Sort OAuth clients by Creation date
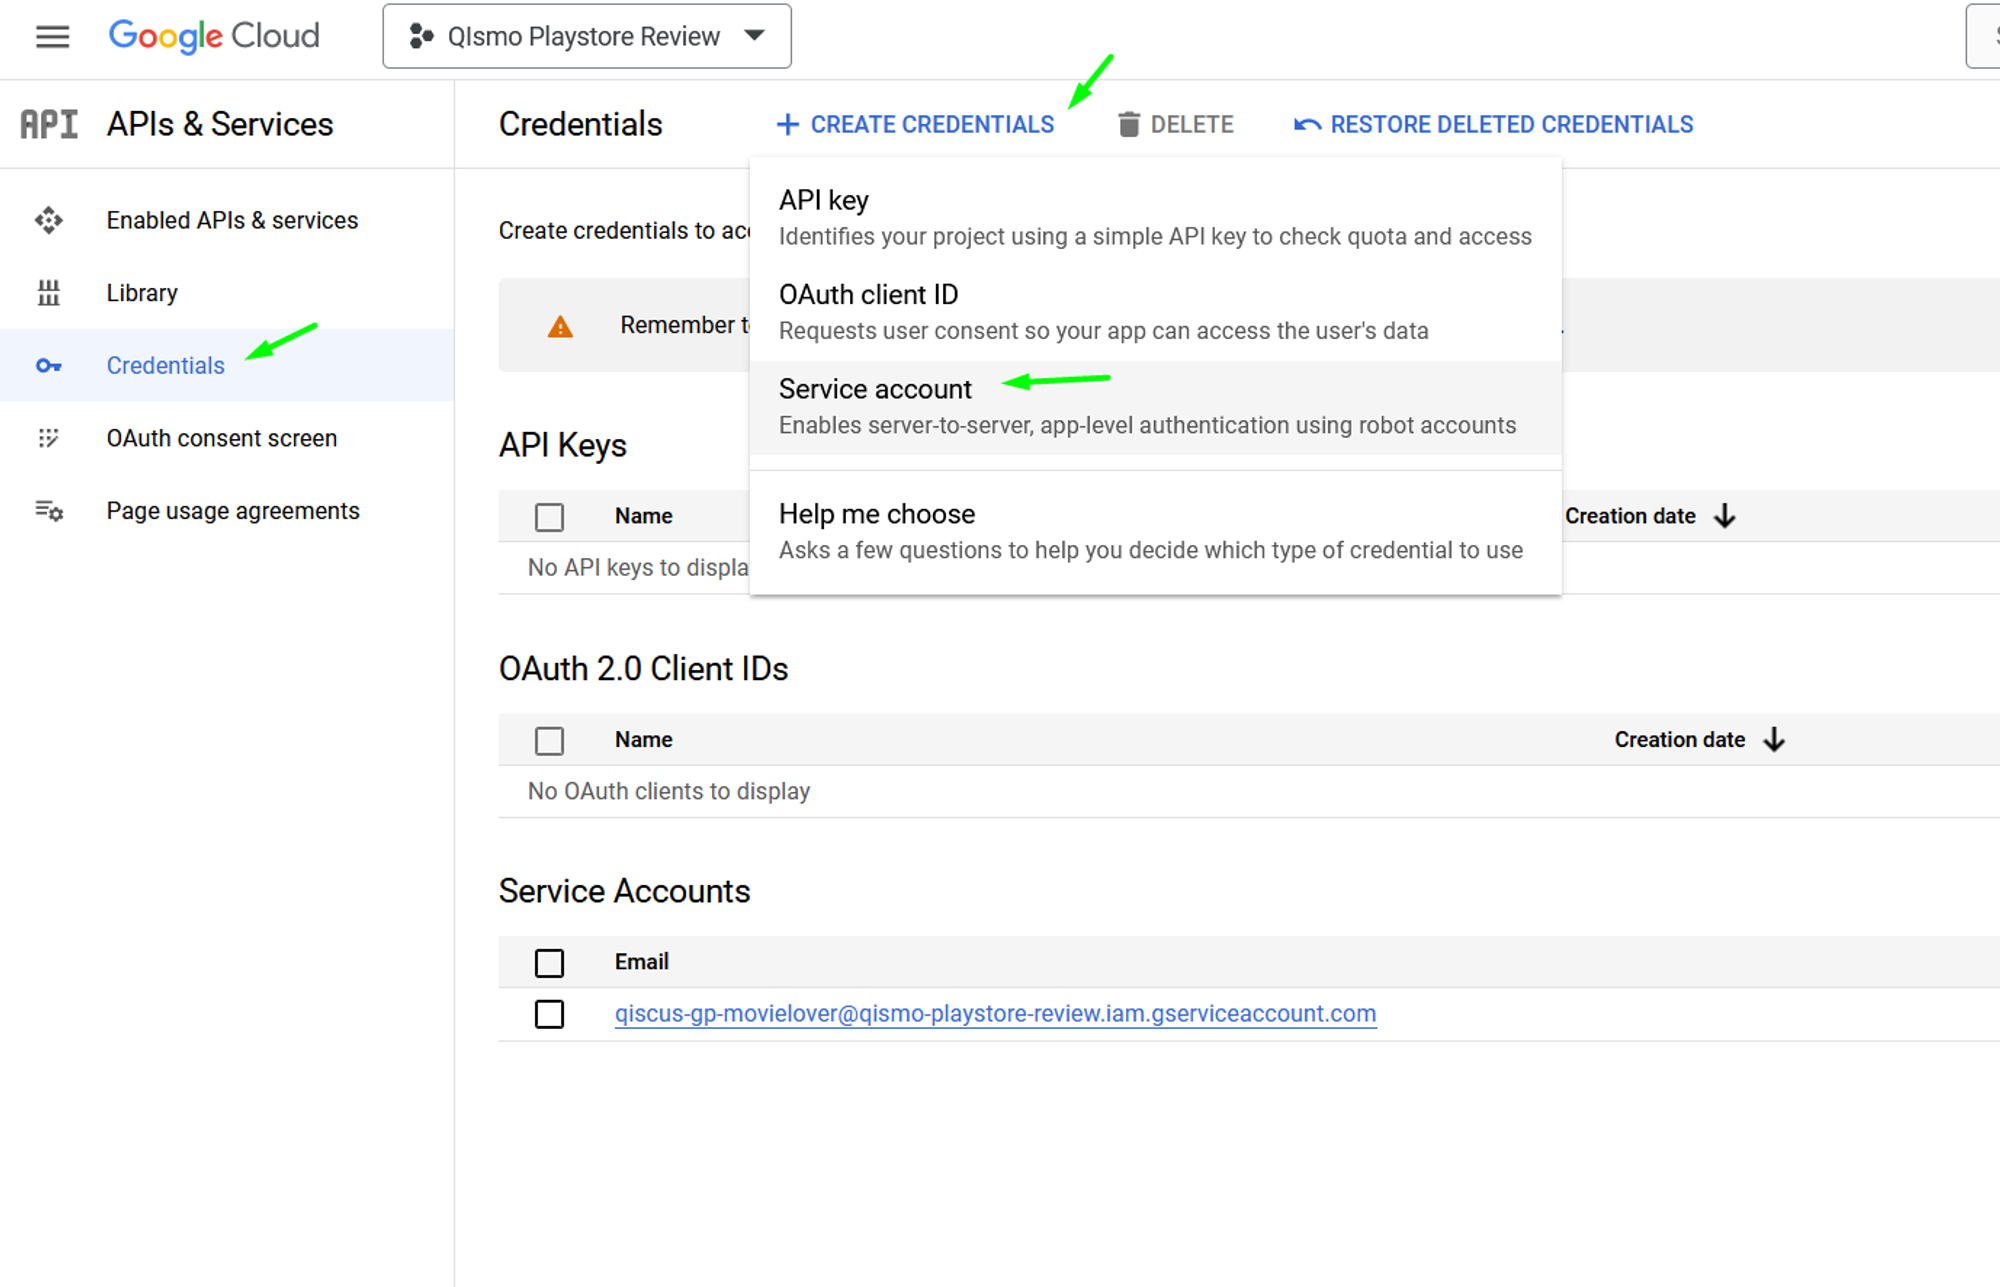Image resolution: width=2000 pixels, height=1287 pixels. [x=1680, y=740]
